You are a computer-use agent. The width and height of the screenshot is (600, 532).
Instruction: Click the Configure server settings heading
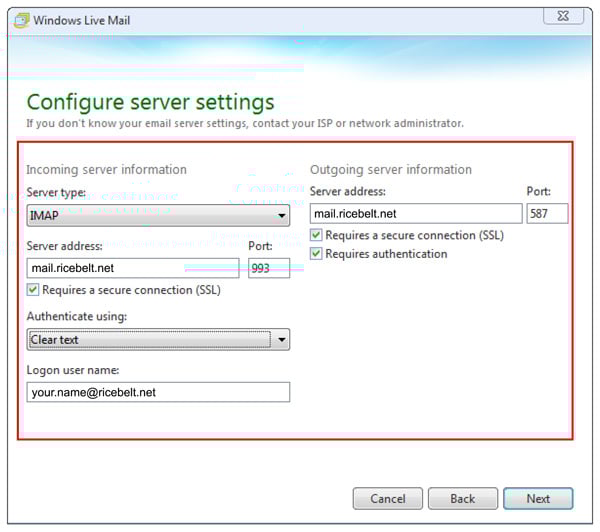150,102
